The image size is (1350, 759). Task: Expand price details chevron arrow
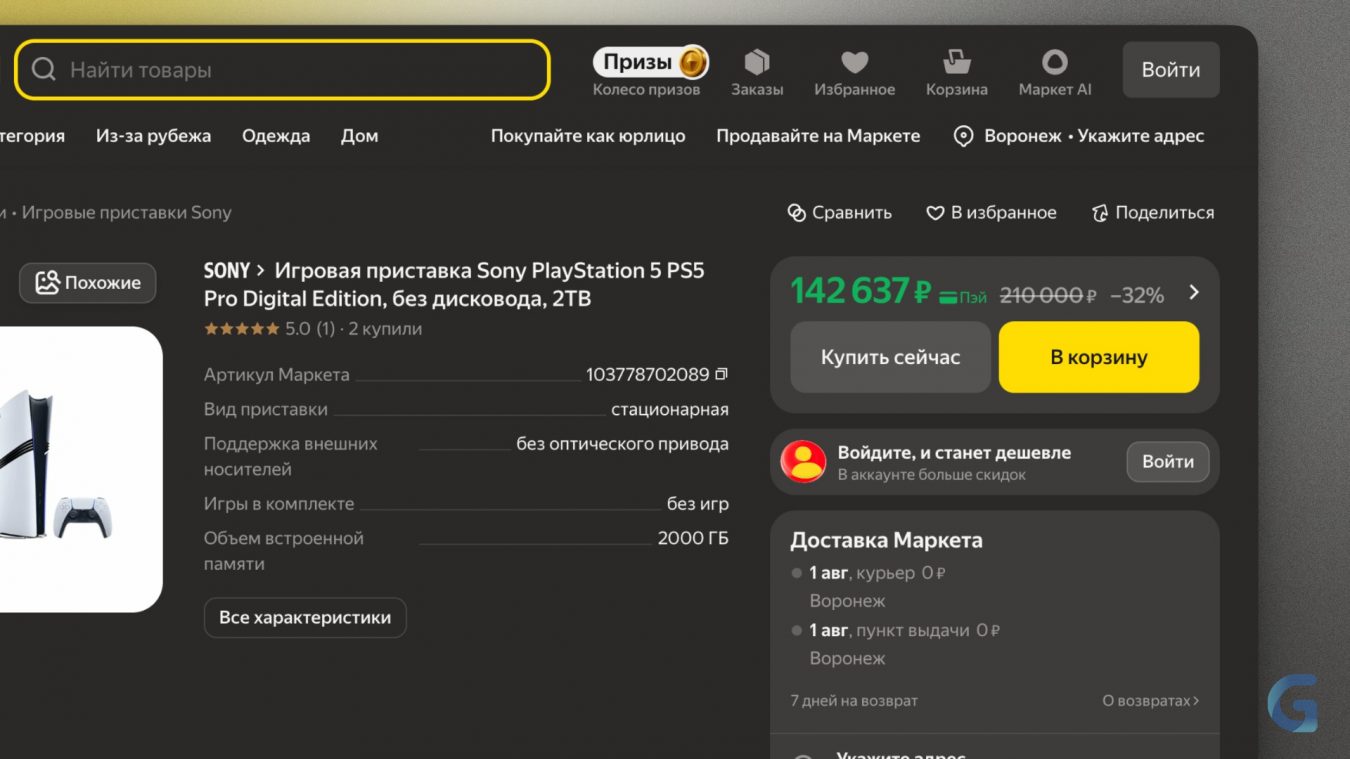click(x=1193, y=293)
